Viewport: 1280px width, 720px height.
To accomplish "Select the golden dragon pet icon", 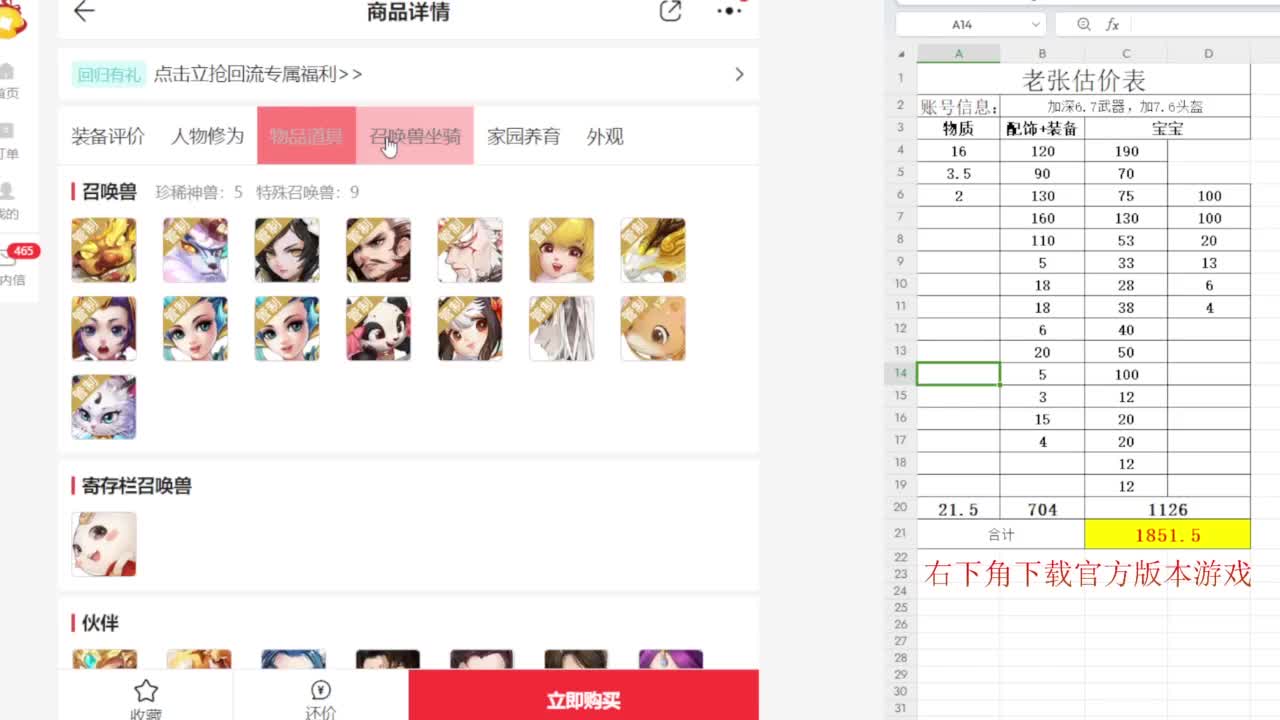I will [x=653, y=250].
